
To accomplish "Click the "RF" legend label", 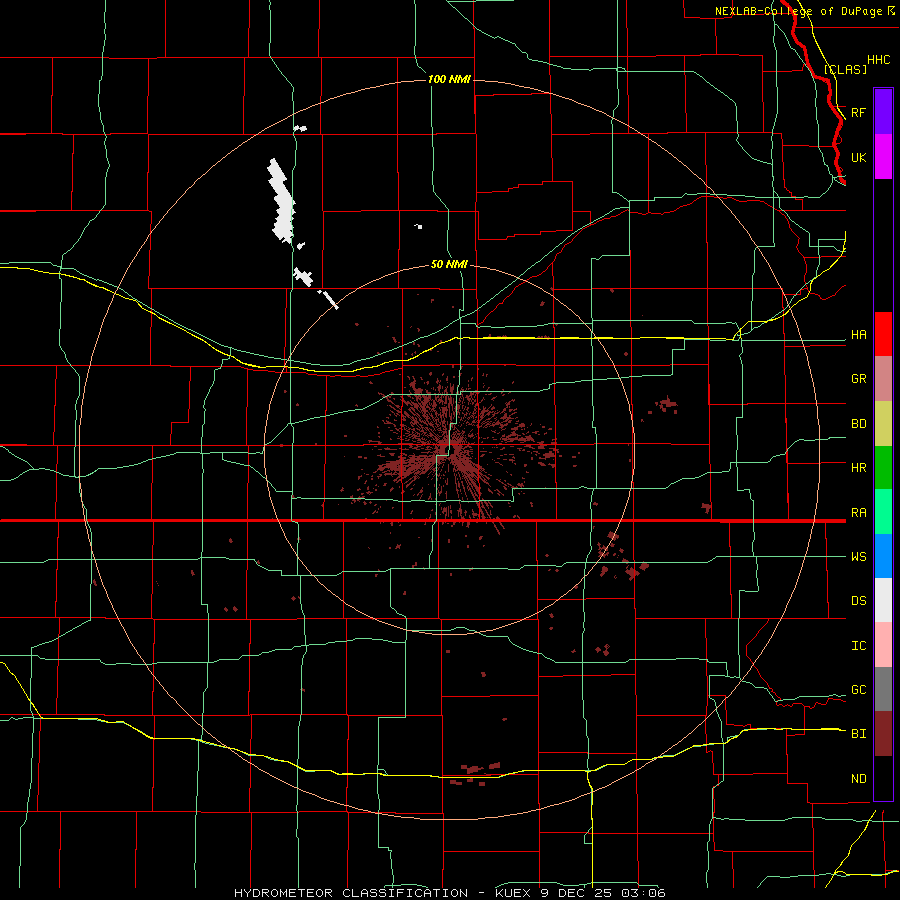I will coord(858,112).
